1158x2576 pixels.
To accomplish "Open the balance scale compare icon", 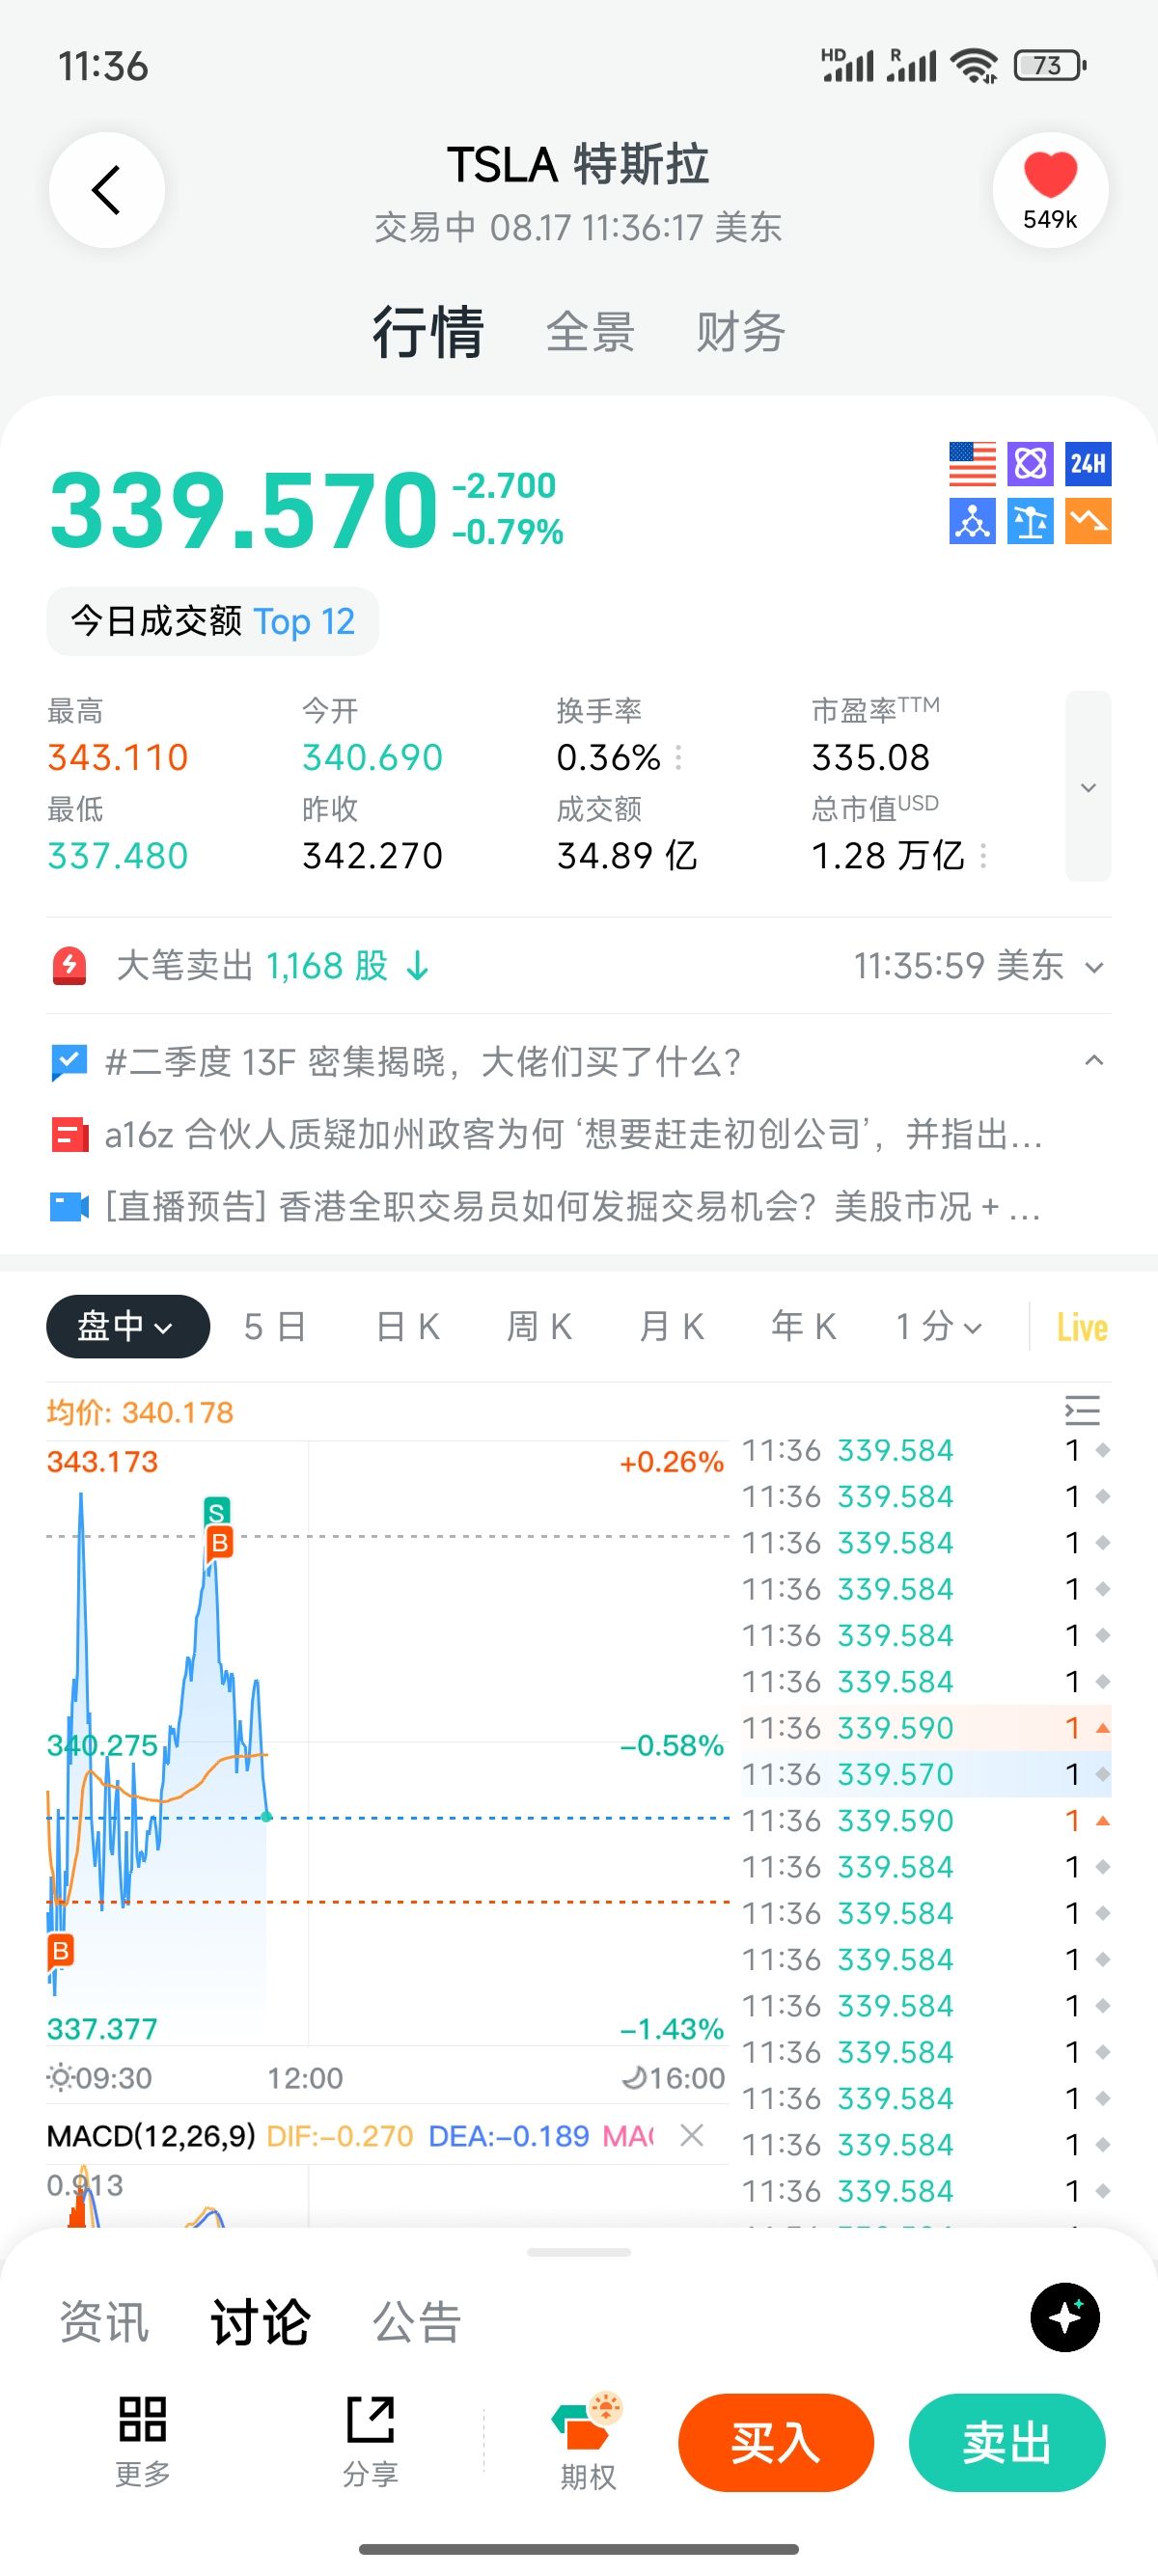I will [x=1030, y=521].
